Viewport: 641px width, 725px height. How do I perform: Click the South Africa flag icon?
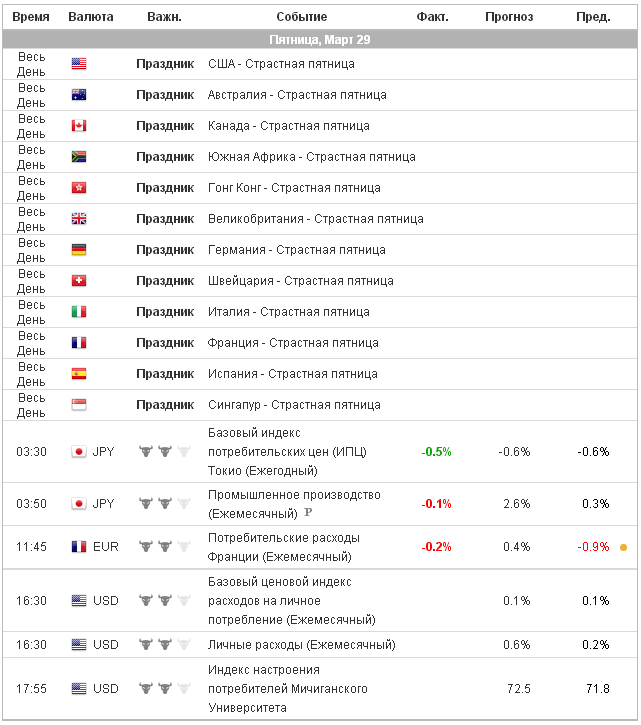tap(79, 157)
